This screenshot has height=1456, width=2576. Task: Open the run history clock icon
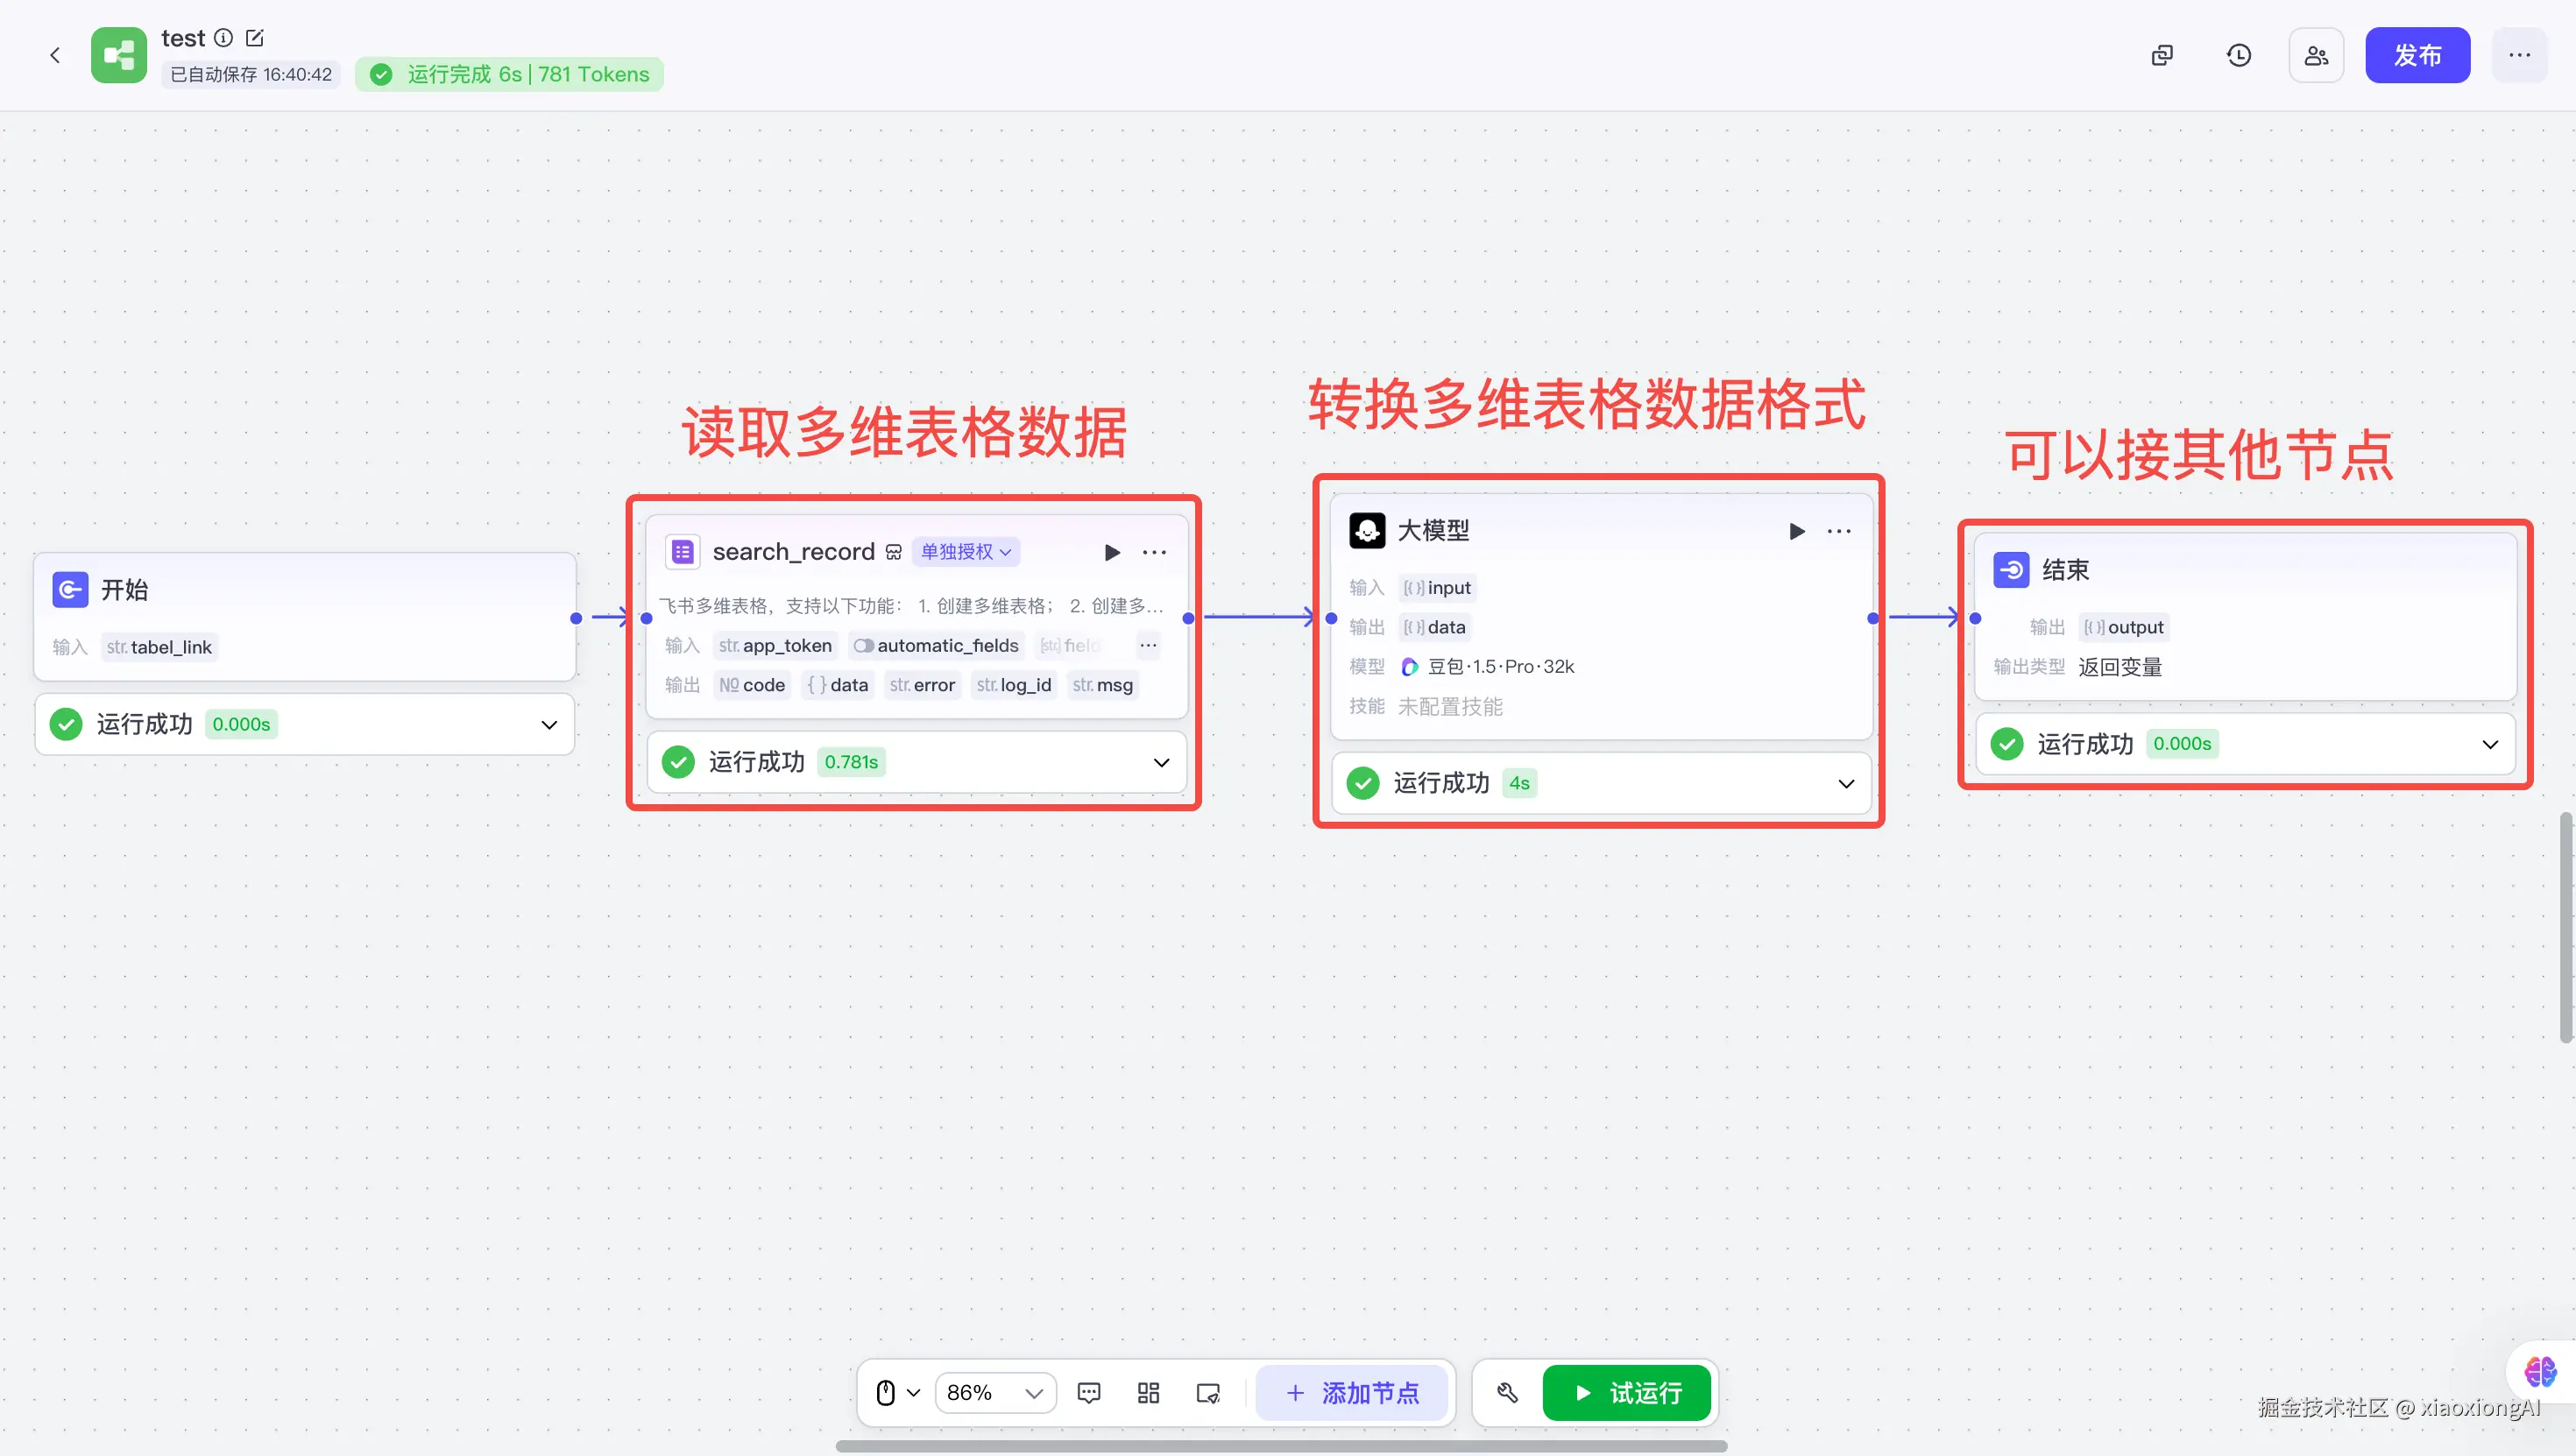[x=2239, y=55]
